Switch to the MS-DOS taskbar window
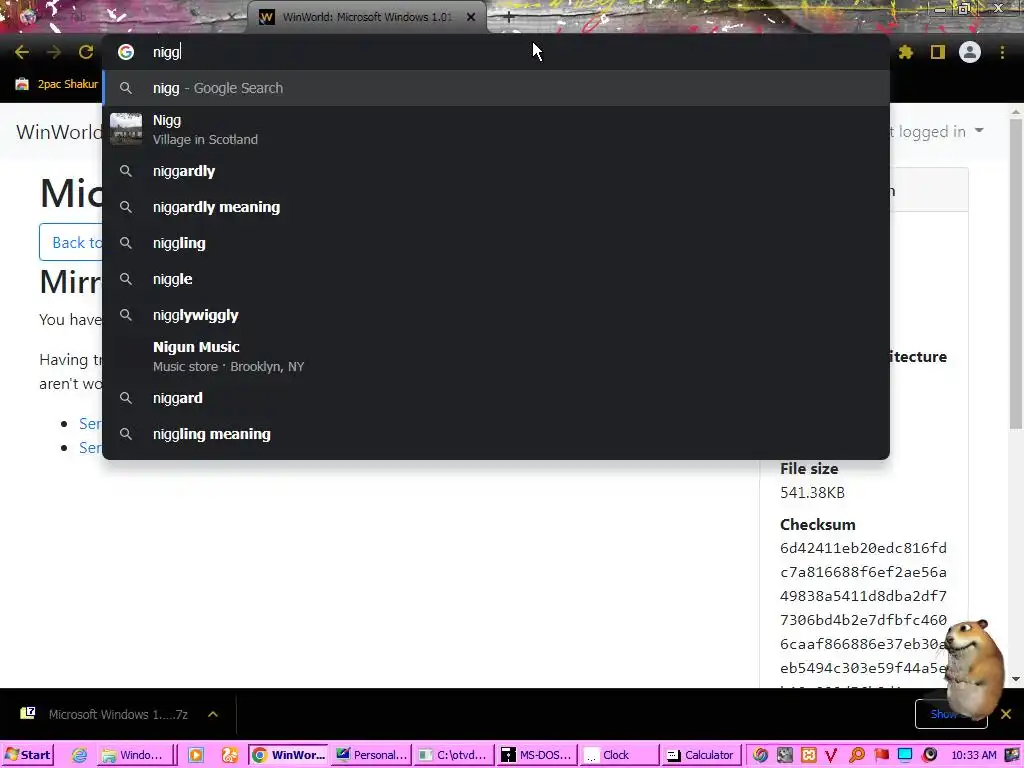This screenshot has height=768, width=1024. pyautogui.click(x=536, y=755)
